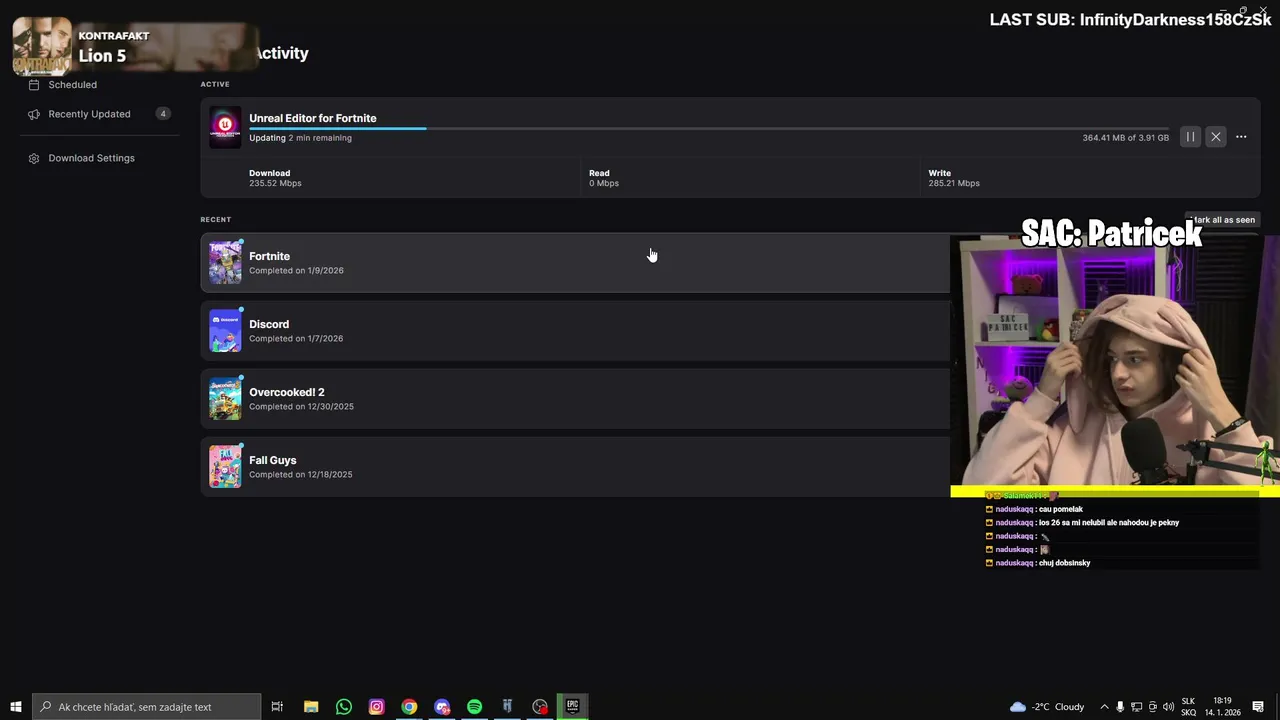This screenshot has width=1280, height=720.
Task: Click the Unreal Editor download progress bar
Action: point(709,128)
